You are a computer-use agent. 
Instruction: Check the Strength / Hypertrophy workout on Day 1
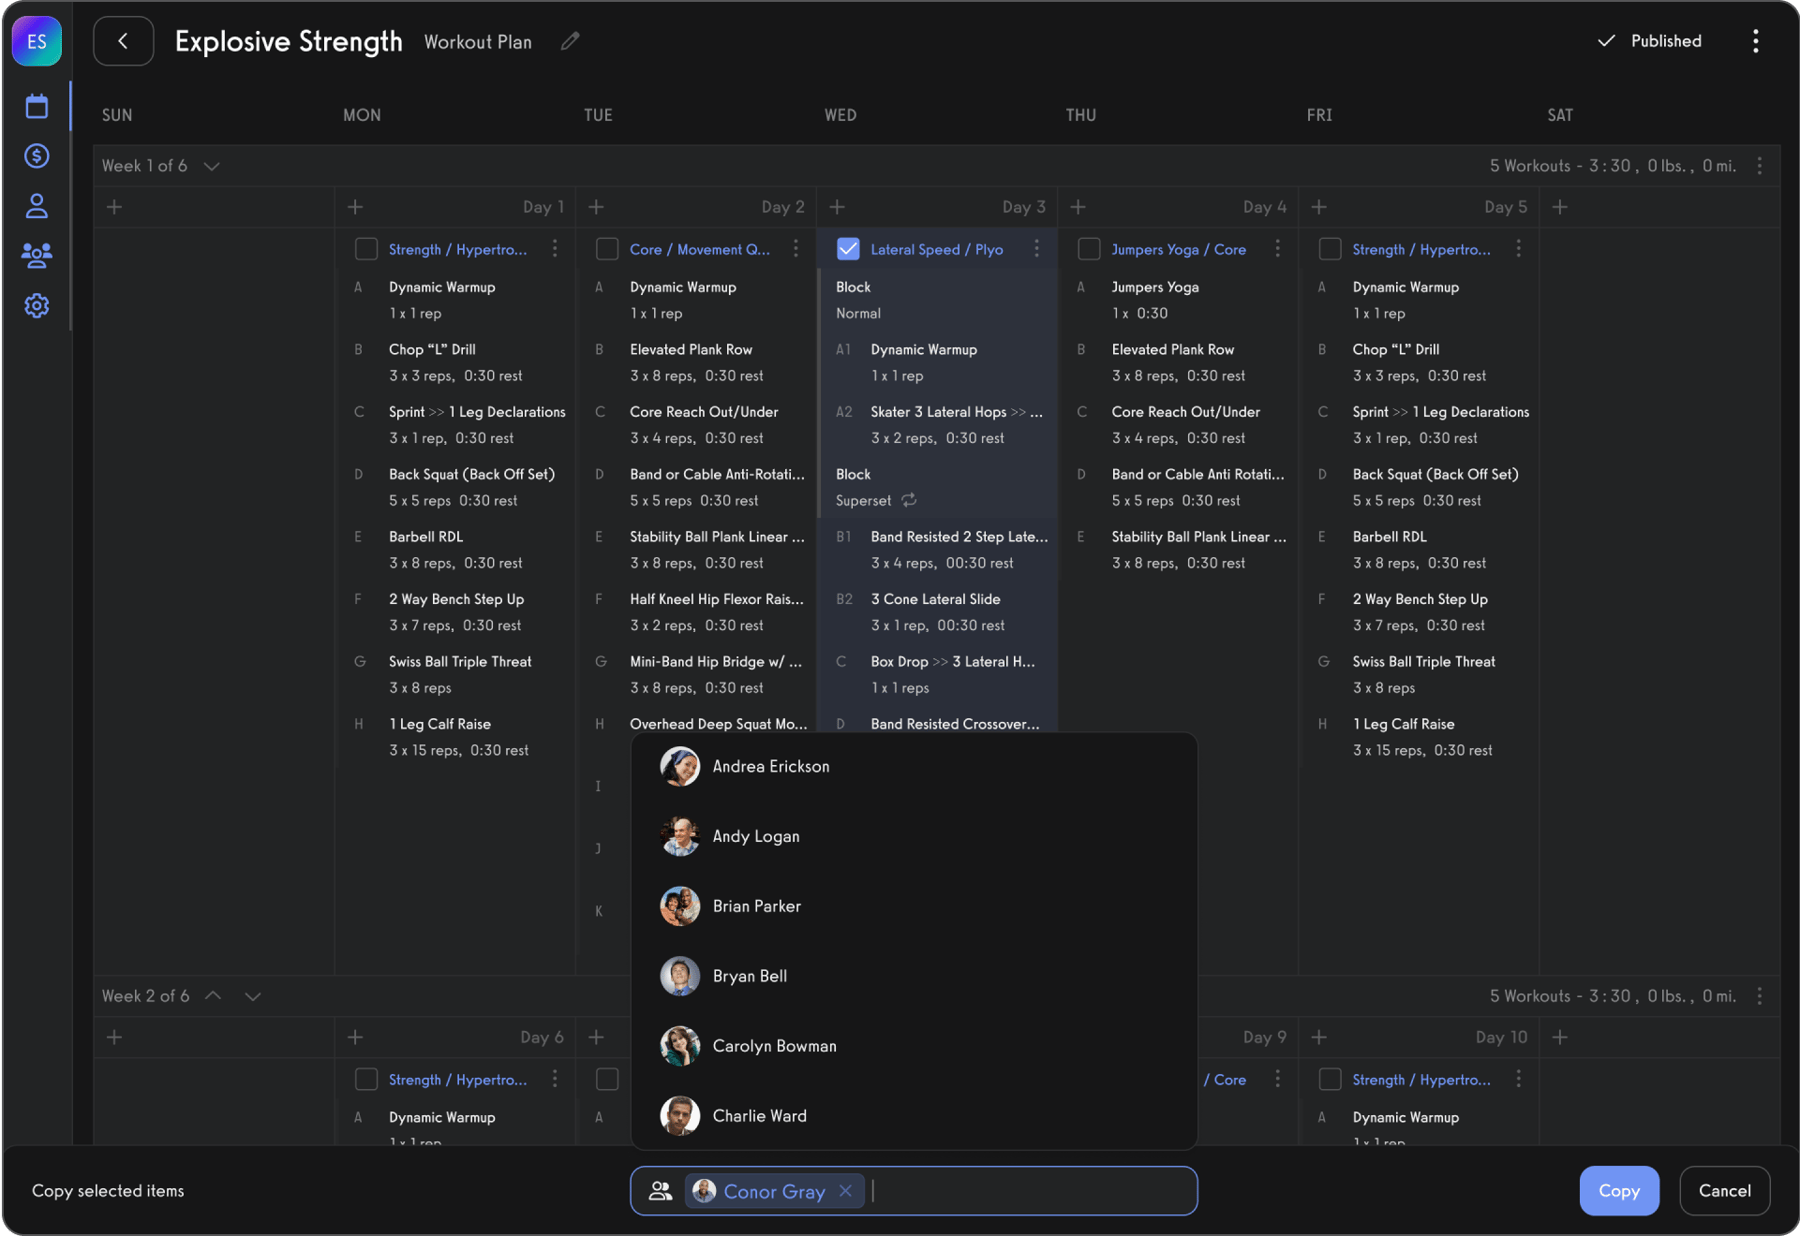(x=366, y=249)
